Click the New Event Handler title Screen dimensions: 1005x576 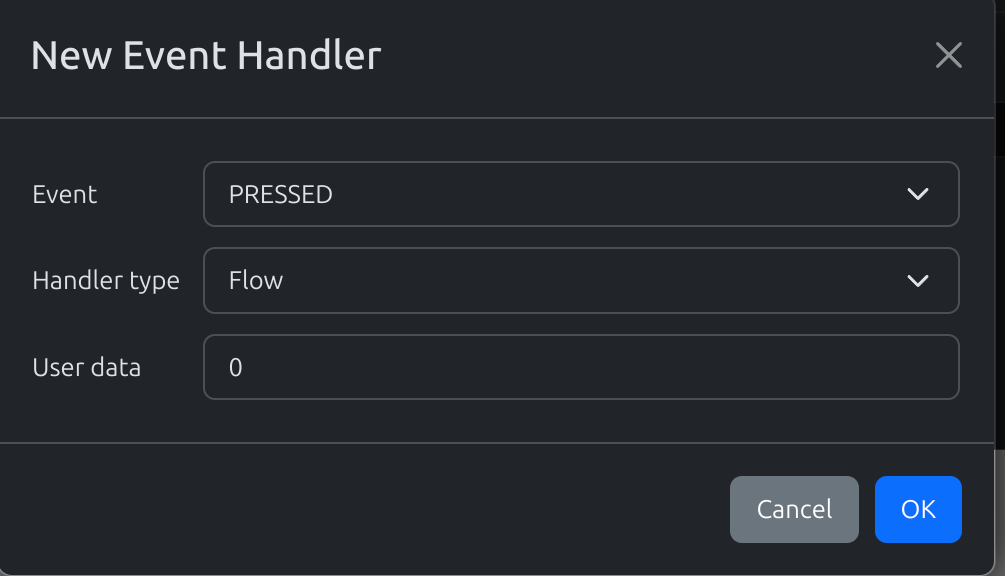pos(206,55)
